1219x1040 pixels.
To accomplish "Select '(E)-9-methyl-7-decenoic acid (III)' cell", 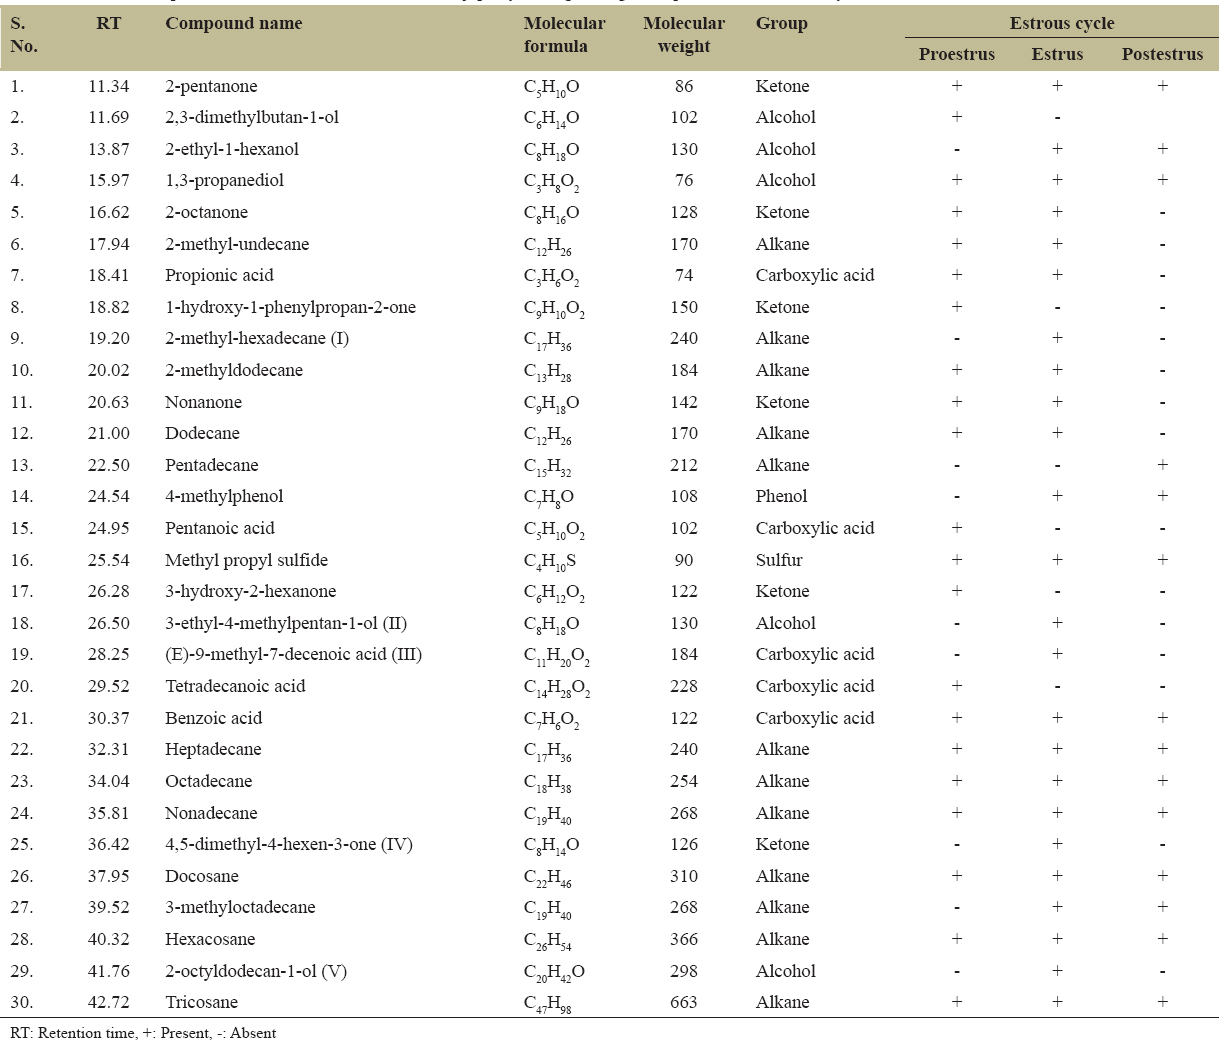I will click(293, 654).
